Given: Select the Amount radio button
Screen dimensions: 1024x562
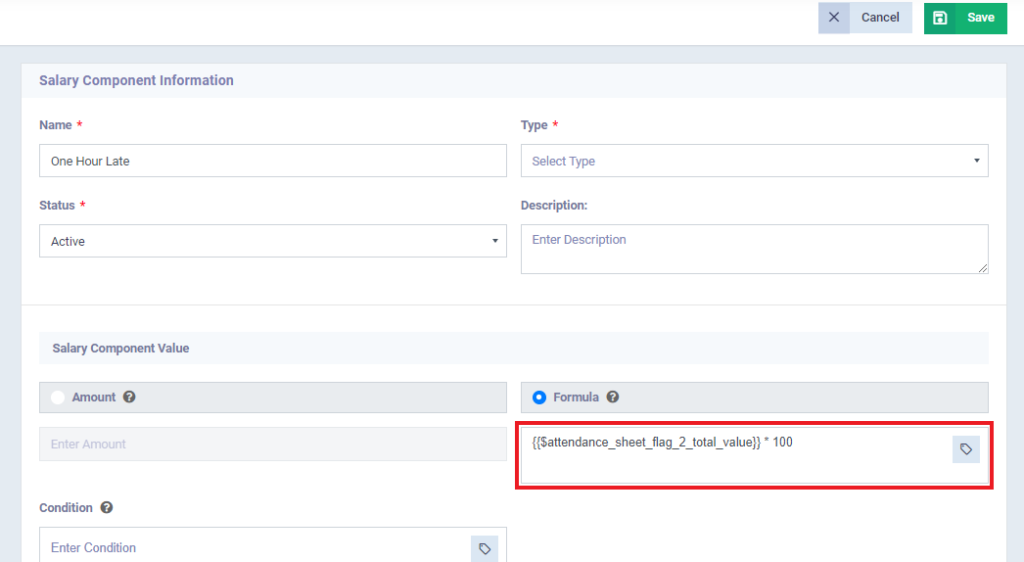Looking at the screenshot, I should [x=58, y=397].
